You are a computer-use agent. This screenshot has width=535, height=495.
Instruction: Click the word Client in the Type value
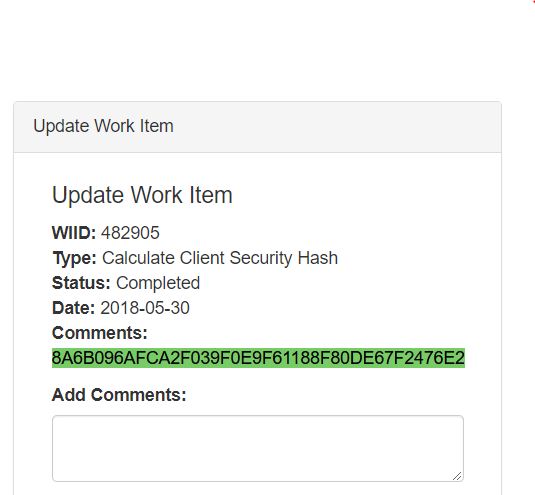point(202,258)
